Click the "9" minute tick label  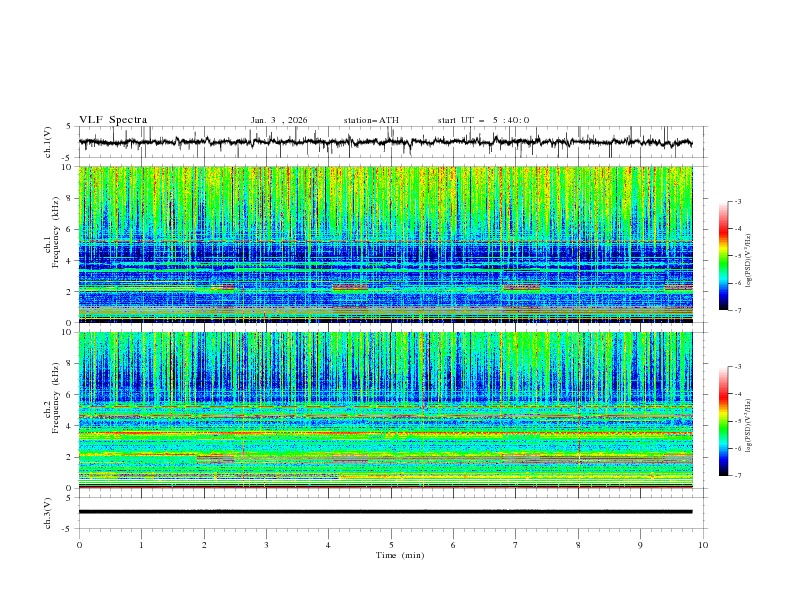click(x=640, y=545)
